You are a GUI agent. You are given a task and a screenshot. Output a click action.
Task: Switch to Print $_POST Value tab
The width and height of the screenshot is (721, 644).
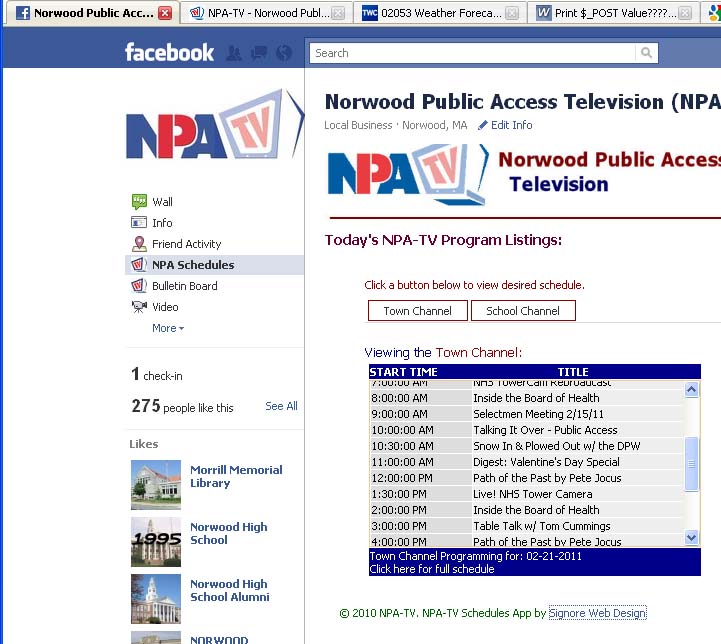point(613,13)
